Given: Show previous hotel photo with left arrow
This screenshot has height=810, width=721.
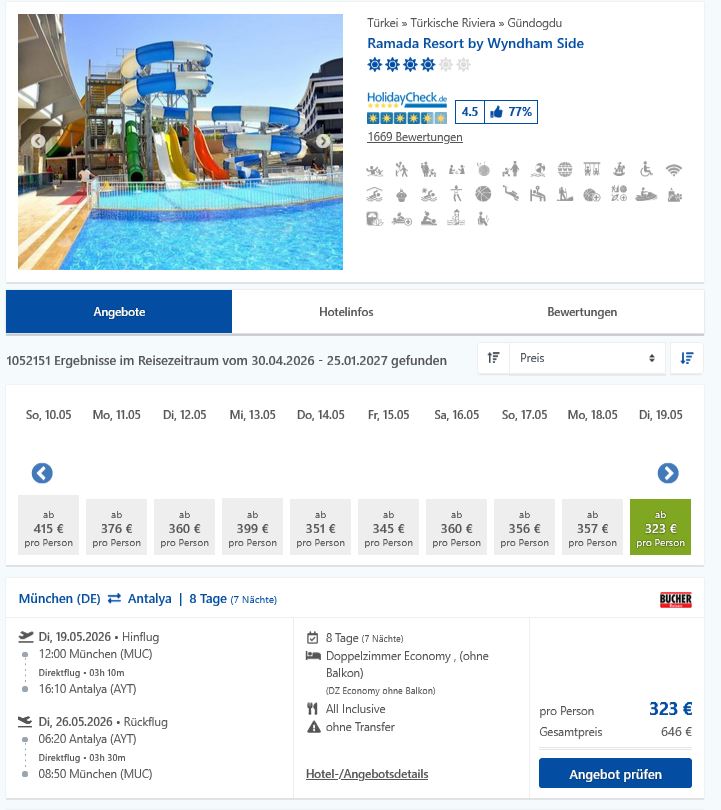Looking at the screenshot, I should pyautogui.click(x=38, y=141).
